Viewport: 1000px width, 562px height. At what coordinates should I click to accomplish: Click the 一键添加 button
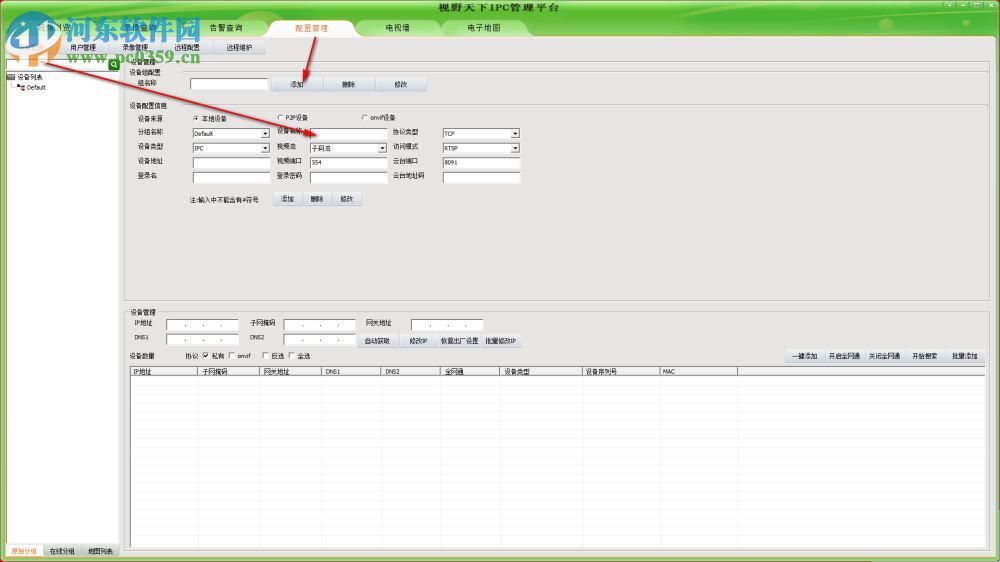[804, 356]
